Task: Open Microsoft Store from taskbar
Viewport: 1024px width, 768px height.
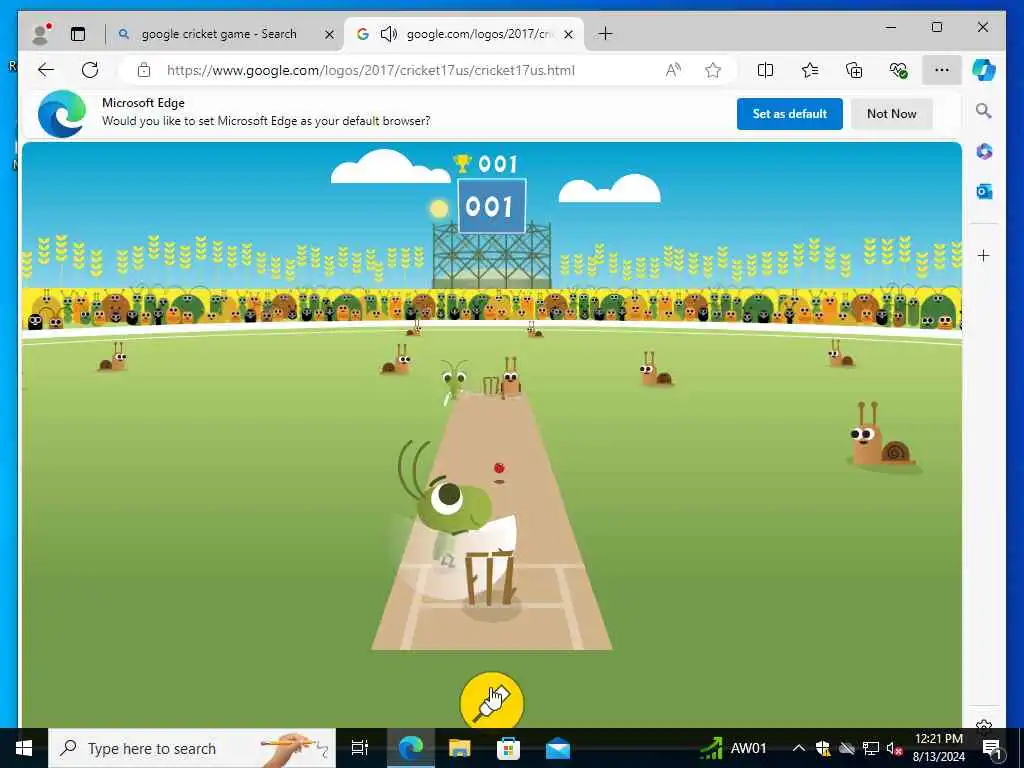Action: click(508, 748)
